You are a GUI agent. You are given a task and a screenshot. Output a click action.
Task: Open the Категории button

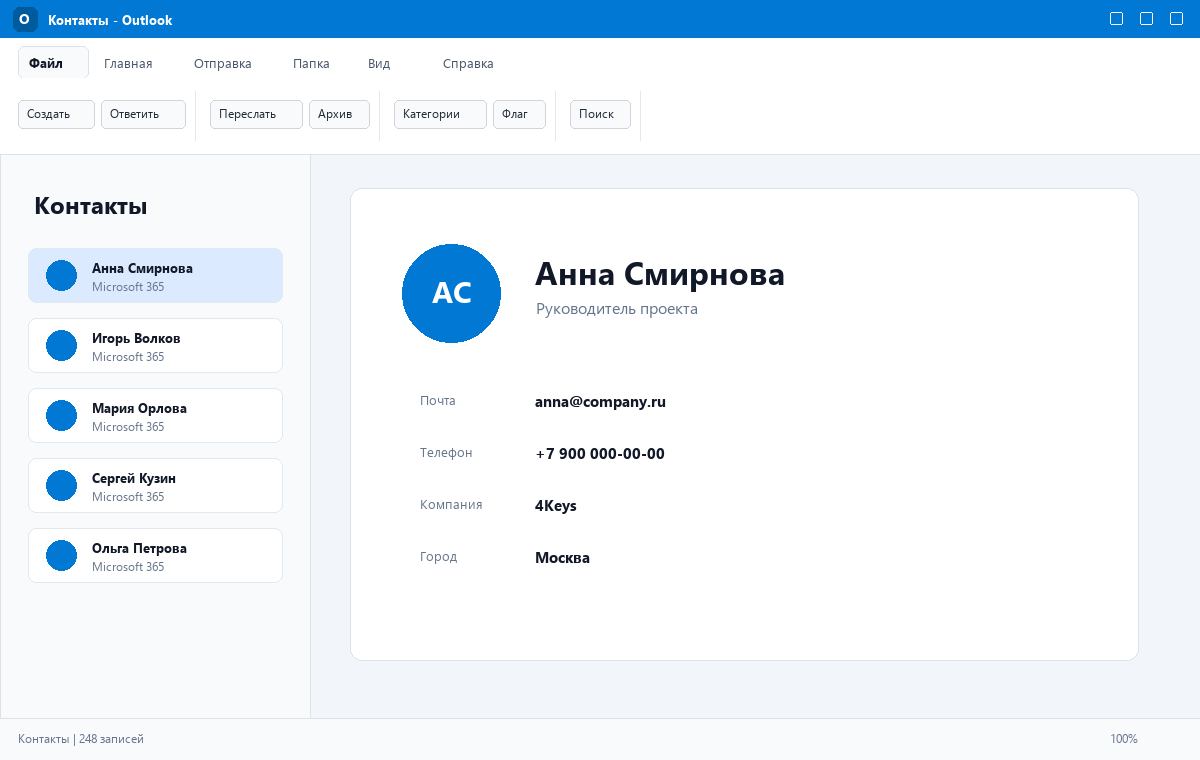[x=440, y=114]
